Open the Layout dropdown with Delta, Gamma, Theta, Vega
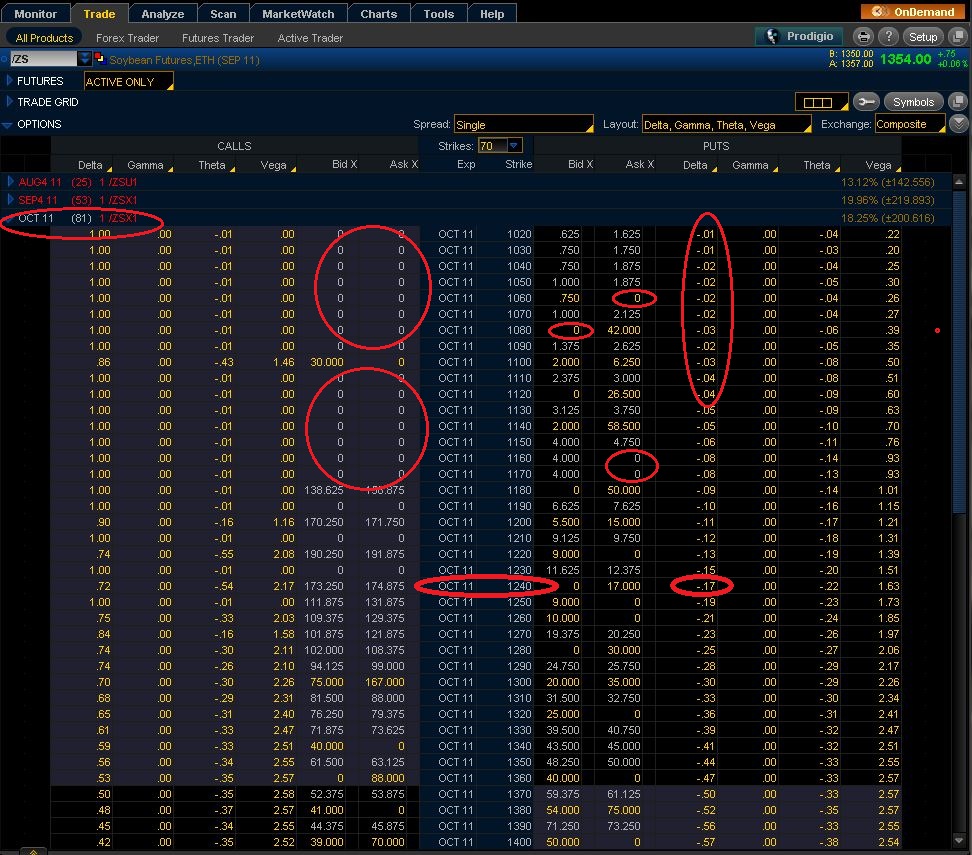 point(727,125)
